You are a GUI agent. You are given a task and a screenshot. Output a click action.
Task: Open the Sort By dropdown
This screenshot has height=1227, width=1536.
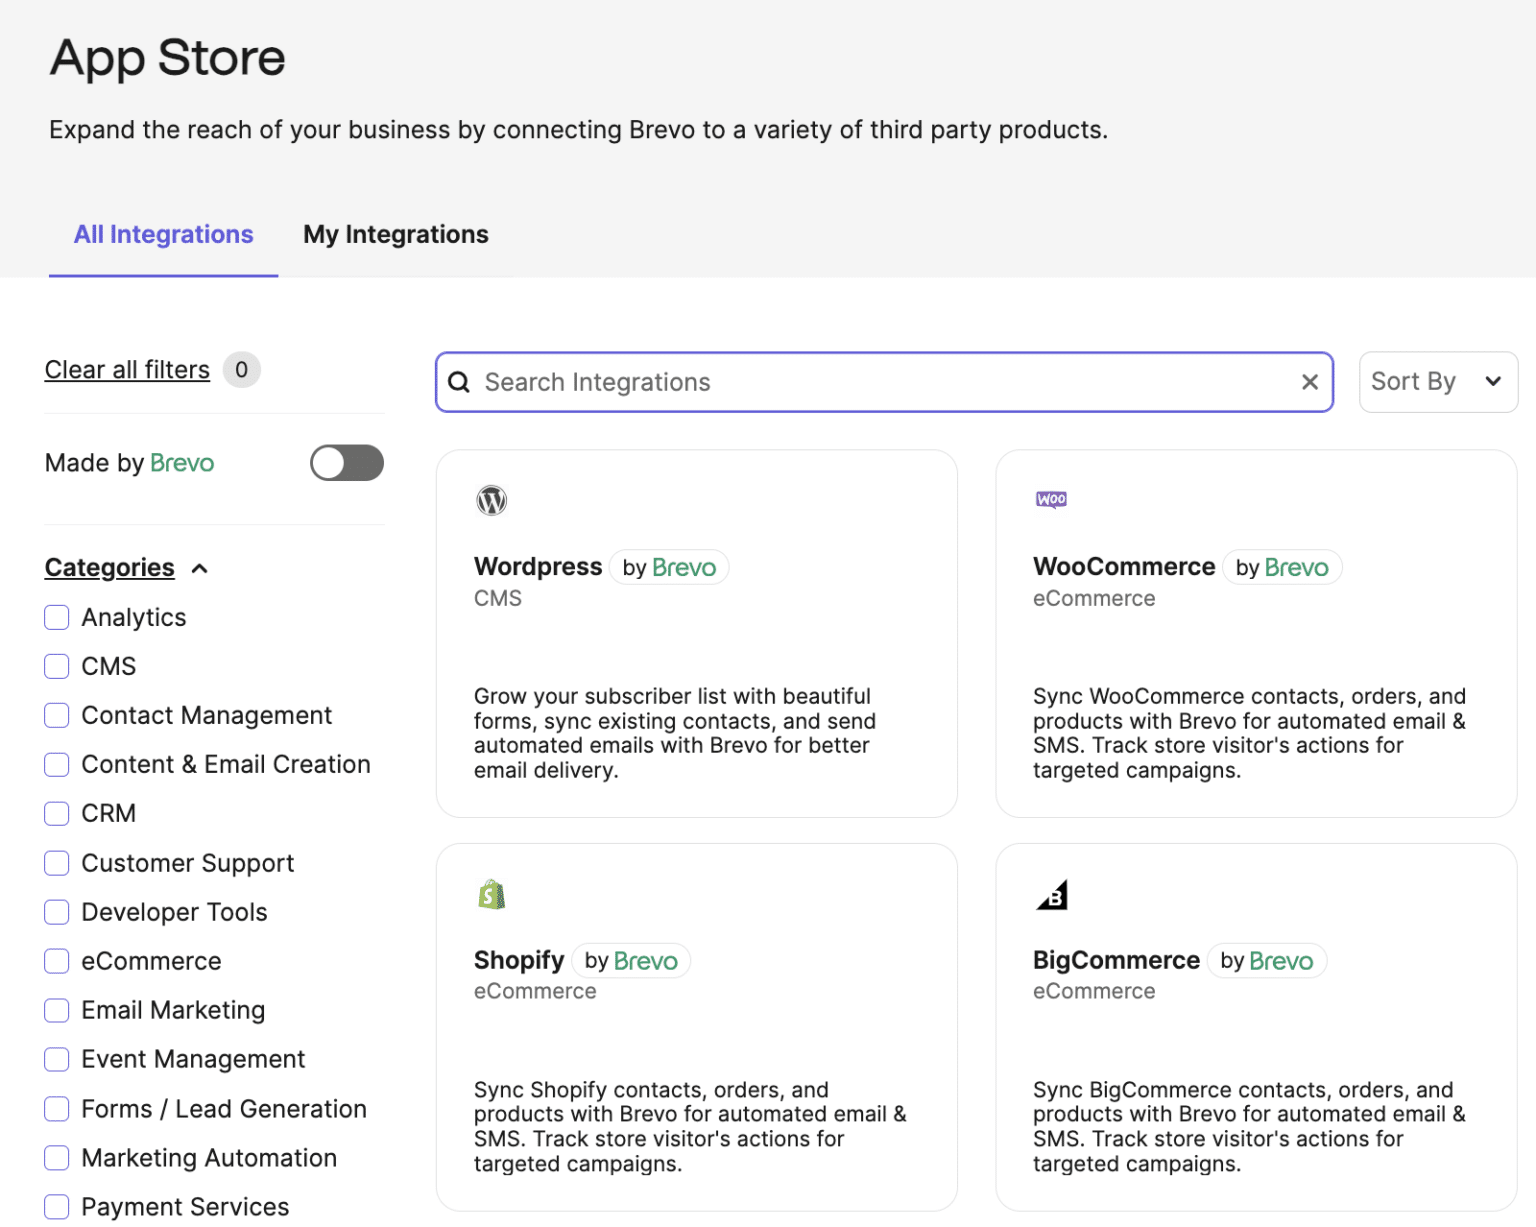pyautogui.click(x=1438, y=382)
